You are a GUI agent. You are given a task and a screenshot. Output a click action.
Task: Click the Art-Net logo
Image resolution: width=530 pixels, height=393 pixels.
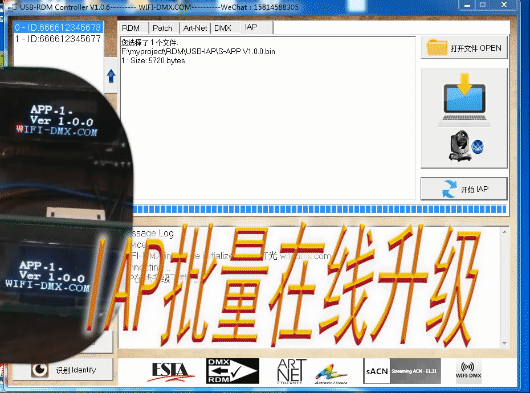[291, 371]
